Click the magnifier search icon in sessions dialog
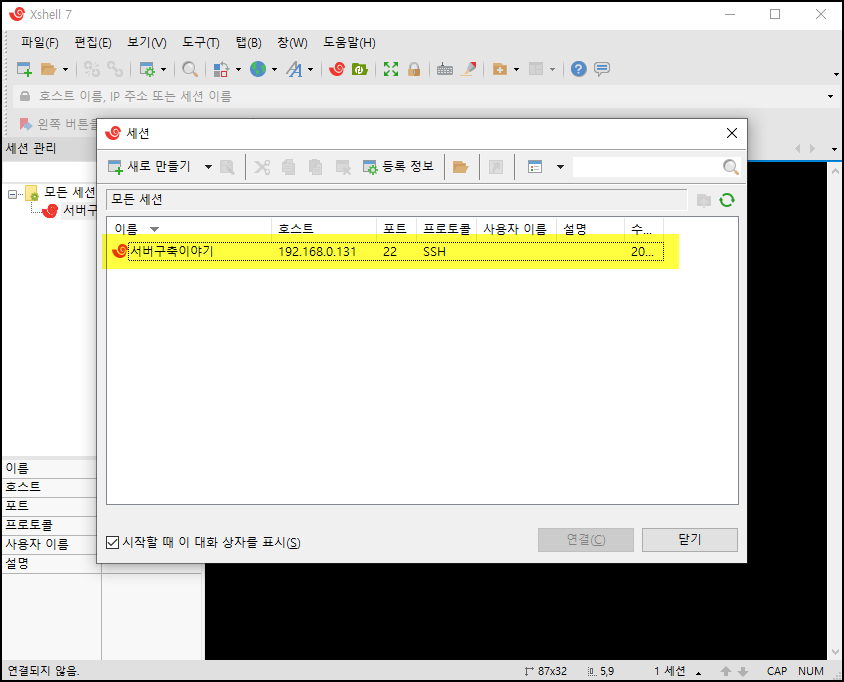 pos(730,167)
